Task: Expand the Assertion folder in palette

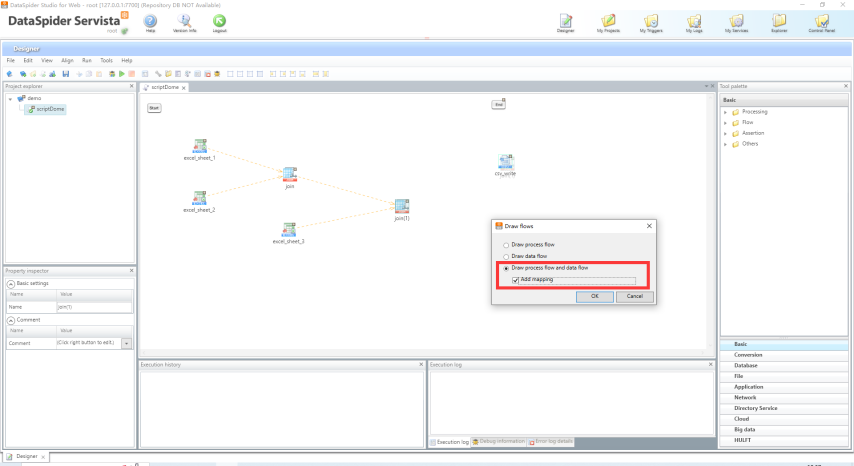Action: point(725,133)
